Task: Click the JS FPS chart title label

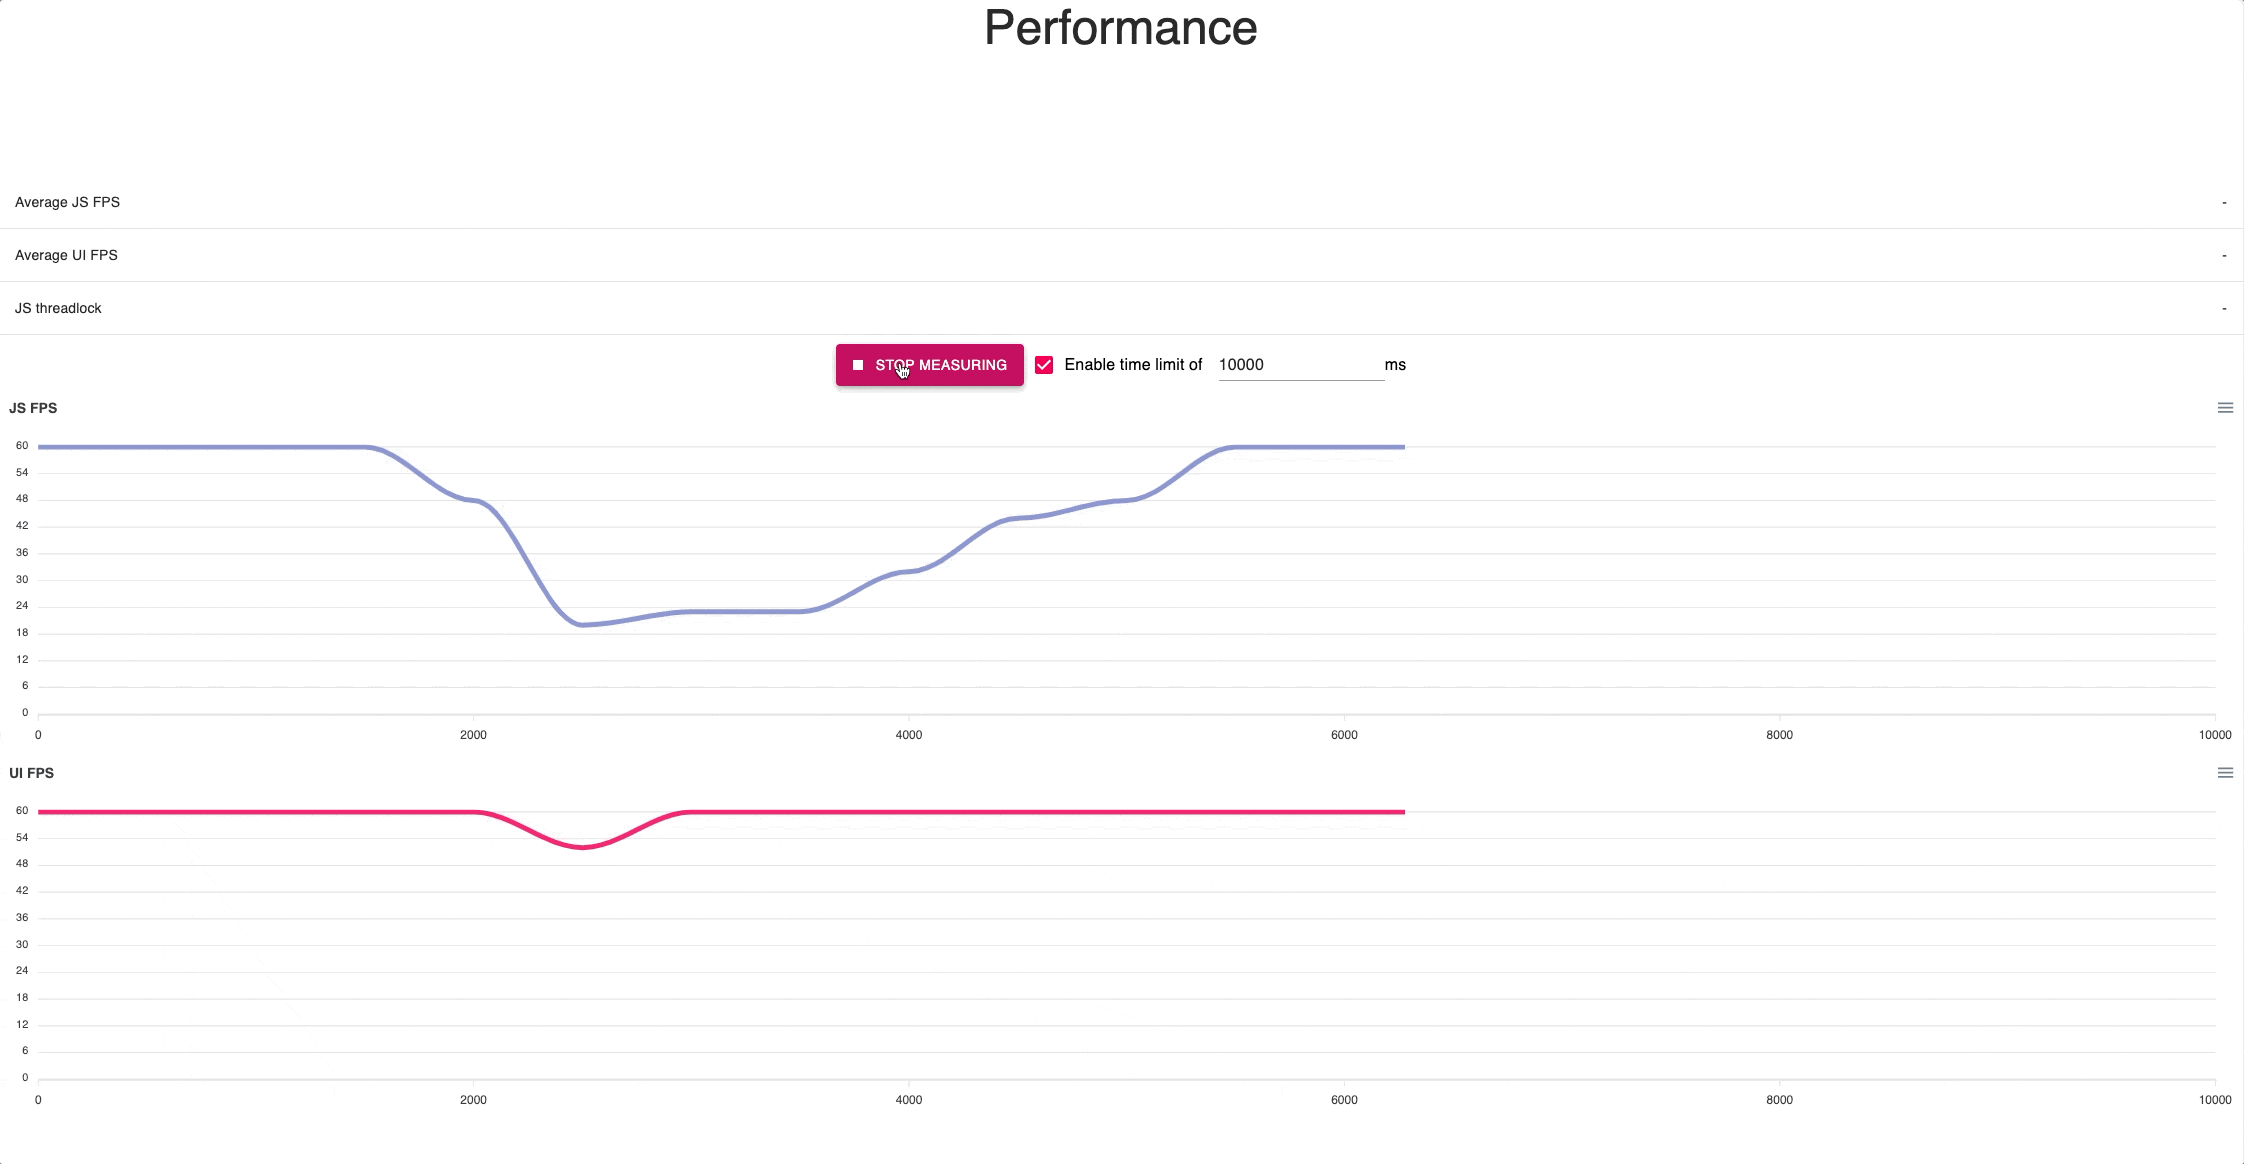Action: coord(31,408)
